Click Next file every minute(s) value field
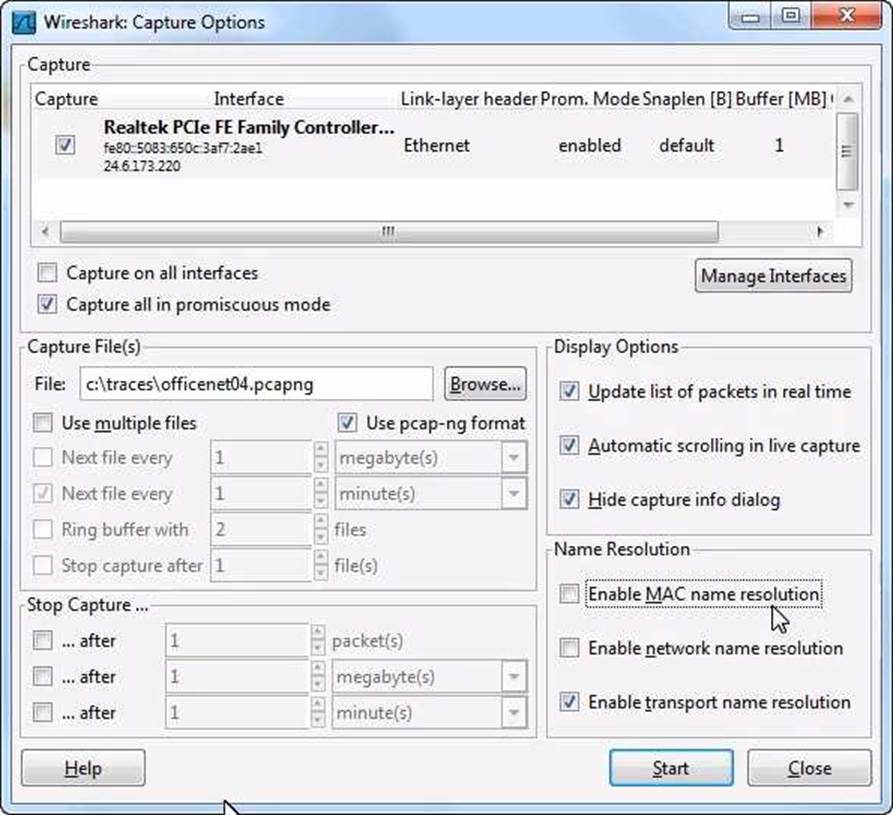The width and height of the screenshot is (893, 815). click(261, 493)
